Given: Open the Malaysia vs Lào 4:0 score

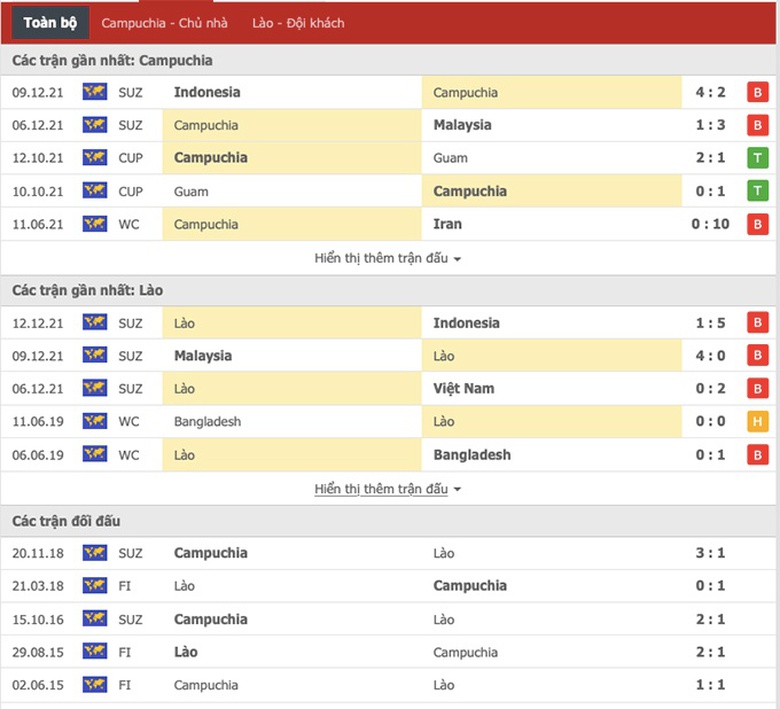Looking at the screenshot, I should click(711, 356).
